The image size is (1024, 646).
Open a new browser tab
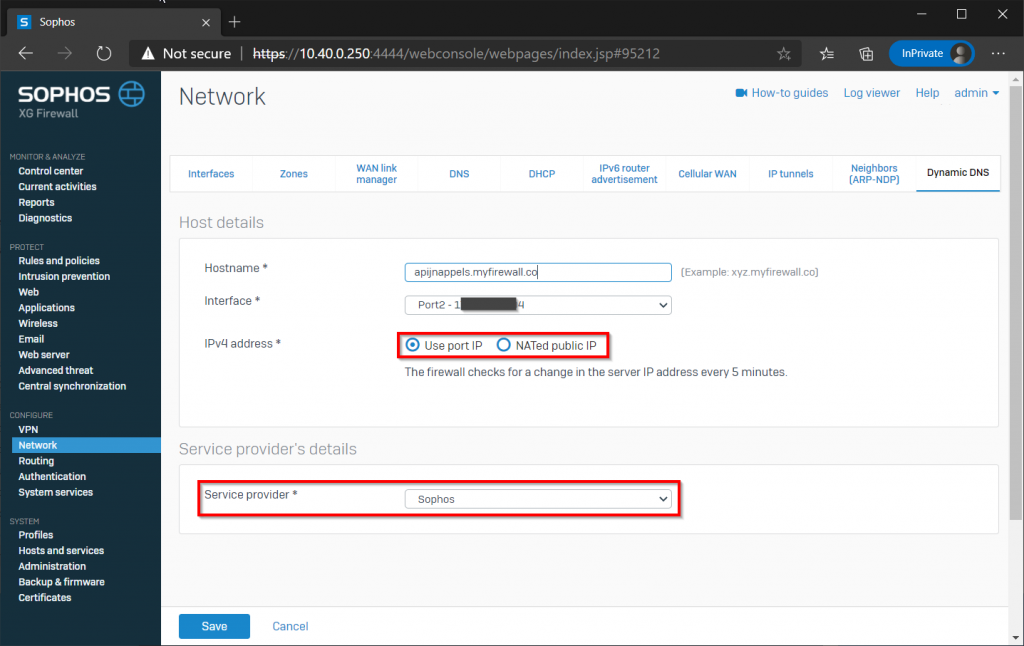coord(234,22)
